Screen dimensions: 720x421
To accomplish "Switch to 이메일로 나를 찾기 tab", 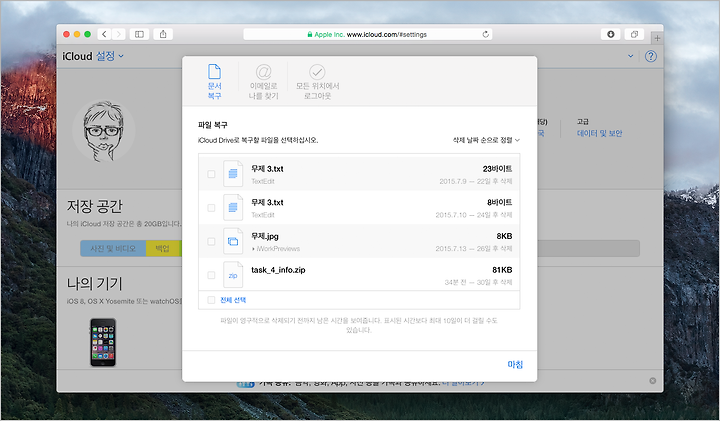I will click(x=263, y=82).
